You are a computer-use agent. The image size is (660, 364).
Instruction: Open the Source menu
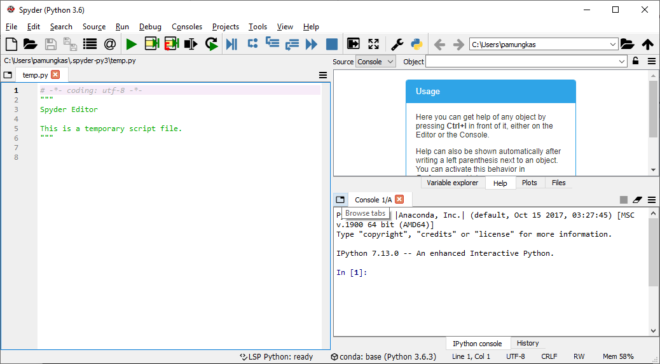click(94, 27)
